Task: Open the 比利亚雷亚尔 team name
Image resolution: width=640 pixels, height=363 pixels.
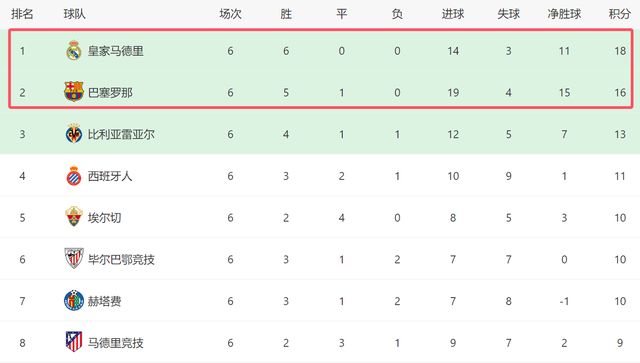Action: click(x=121, y=134)
